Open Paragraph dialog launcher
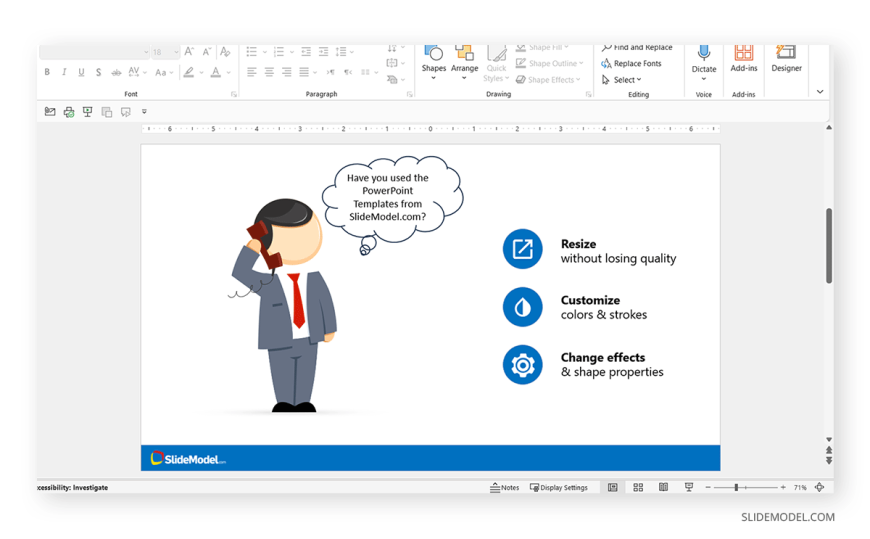Screen dimensions: 870x539 point(409,94)
